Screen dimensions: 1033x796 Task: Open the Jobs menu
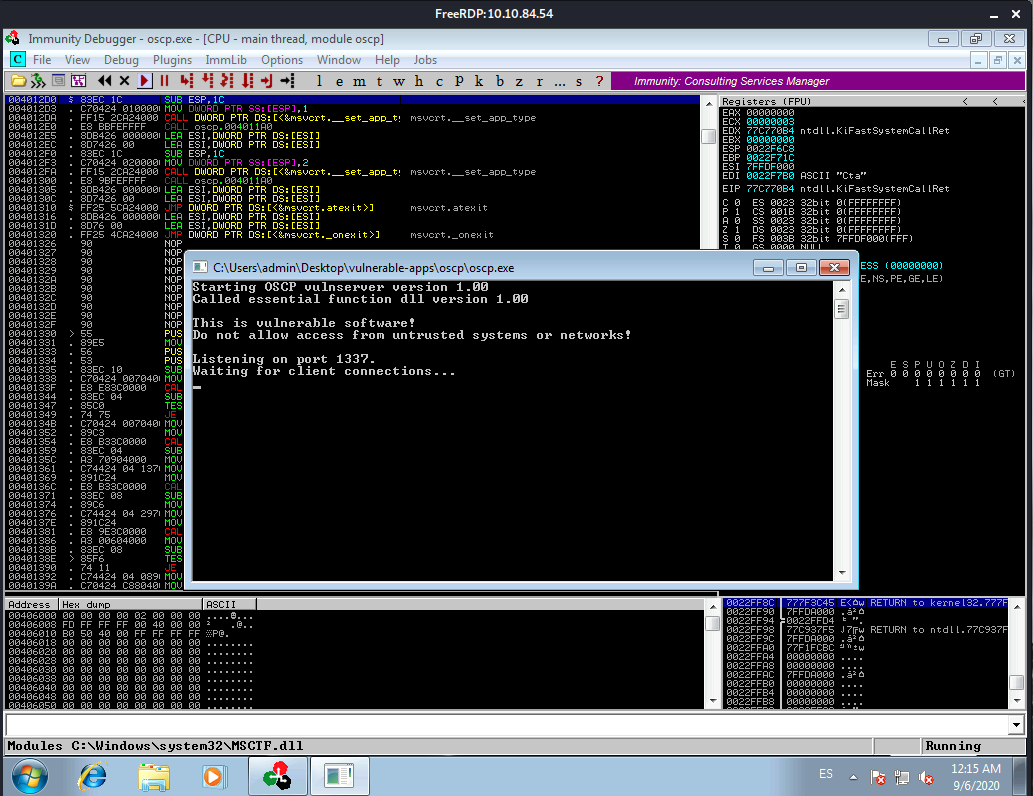pyautogui.click(x=425, y=60)
